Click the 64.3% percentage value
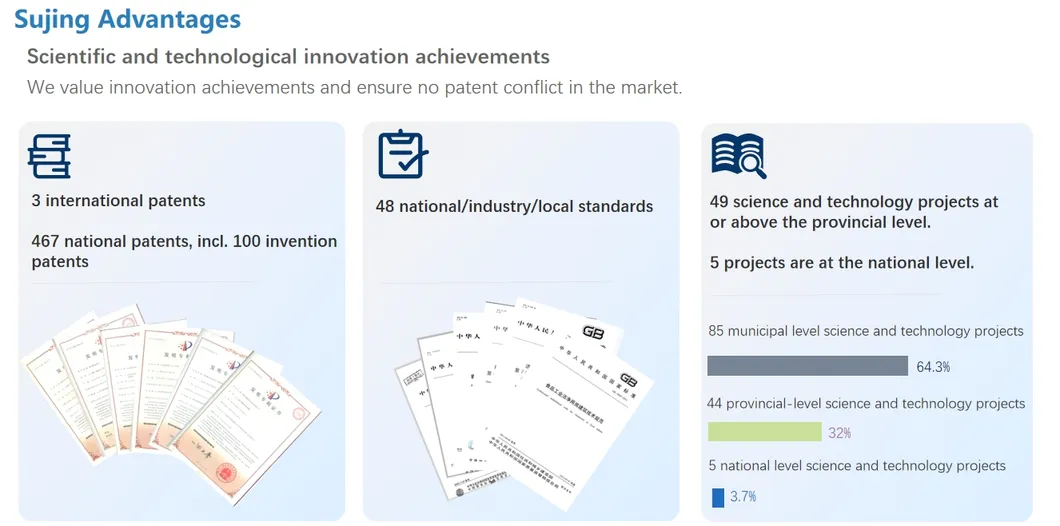Screen dimensions: 1060x526 point(933,367)
